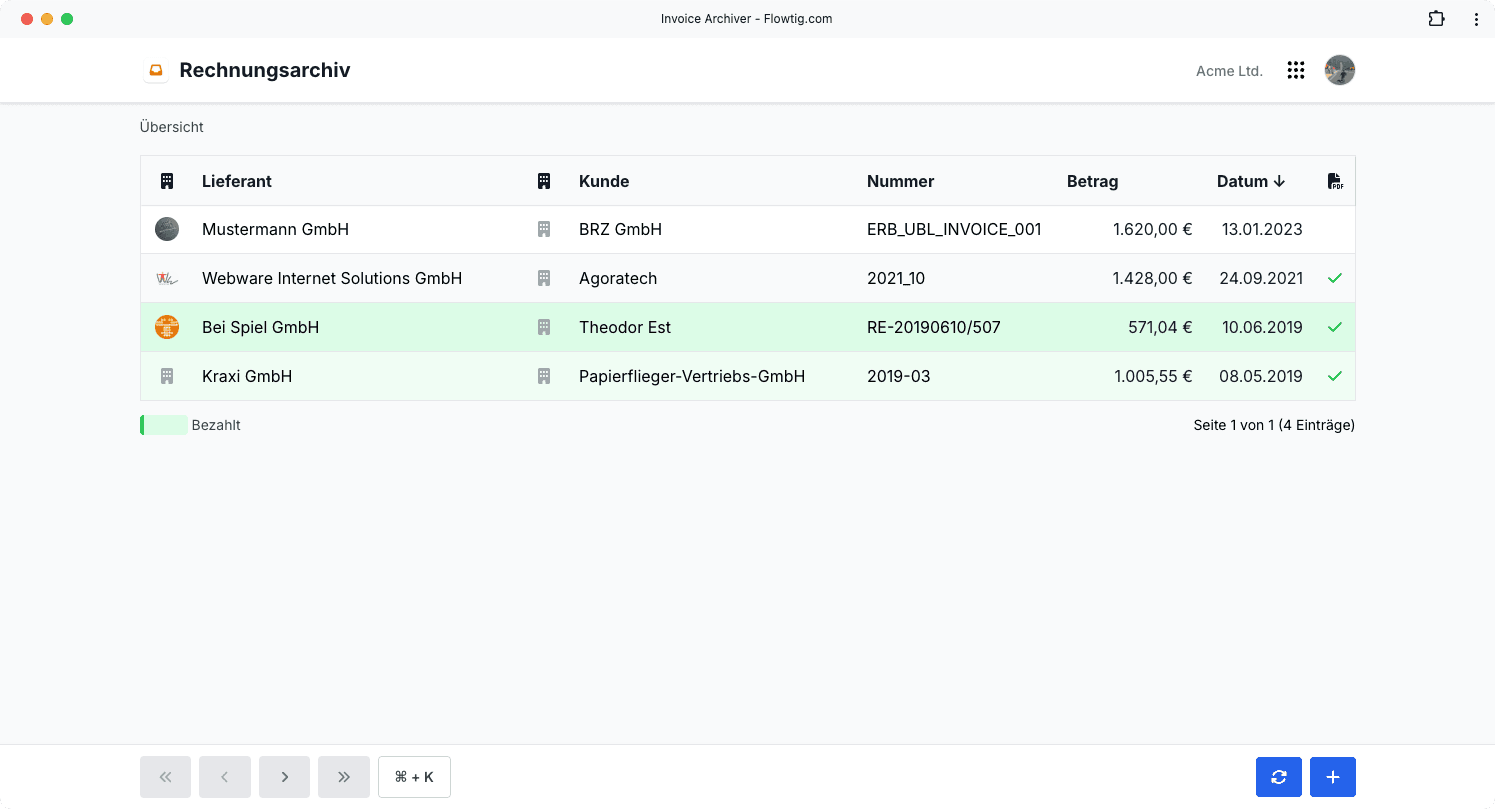Click the browser extensions puzzle icon

[1436, 18]
